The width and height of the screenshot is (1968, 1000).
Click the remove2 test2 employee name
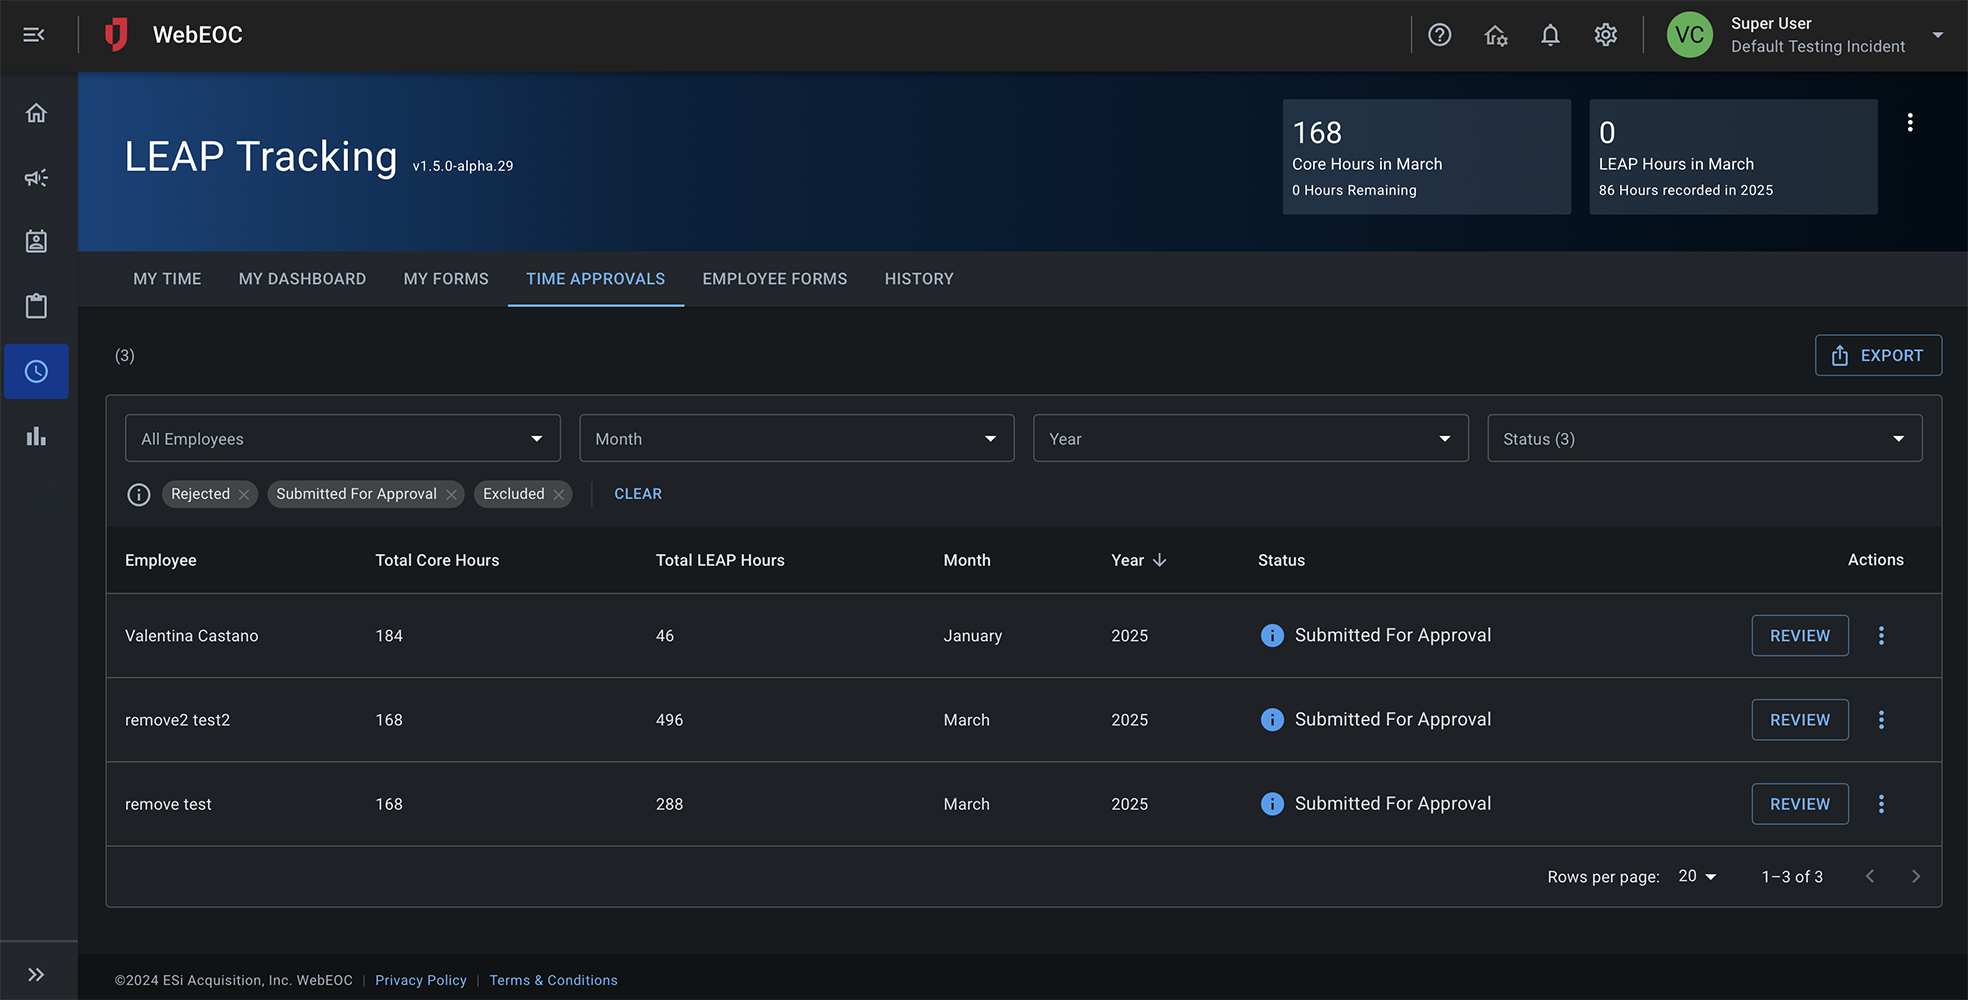pos(177,720)
